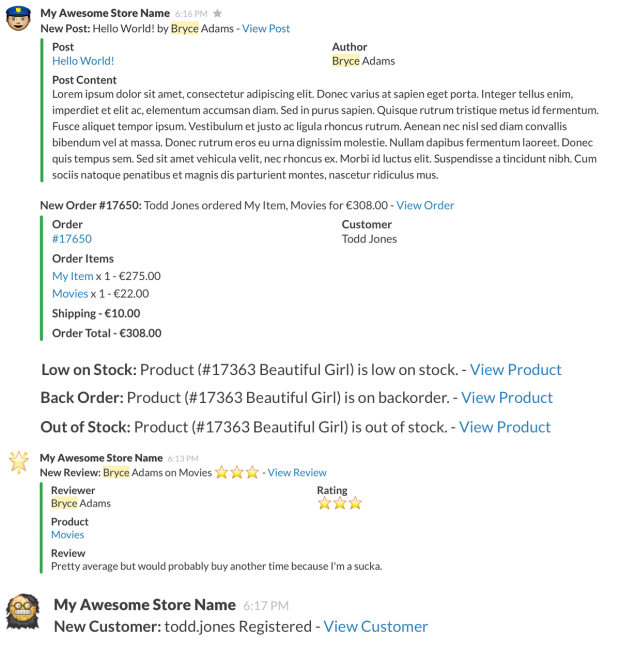Open the Hello World! post link
The image size is (620, 653).
click(83, 61)
